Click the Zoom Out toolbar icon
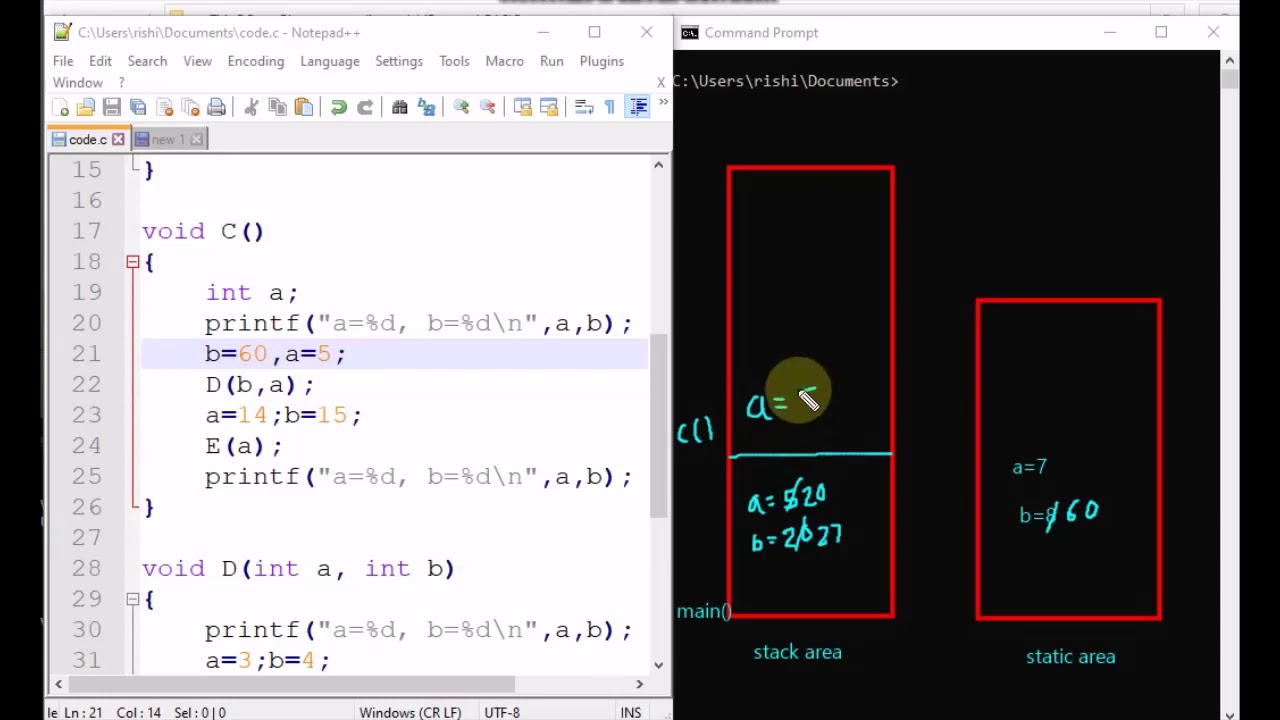The image size is (1280, 720). coord(487,107)
